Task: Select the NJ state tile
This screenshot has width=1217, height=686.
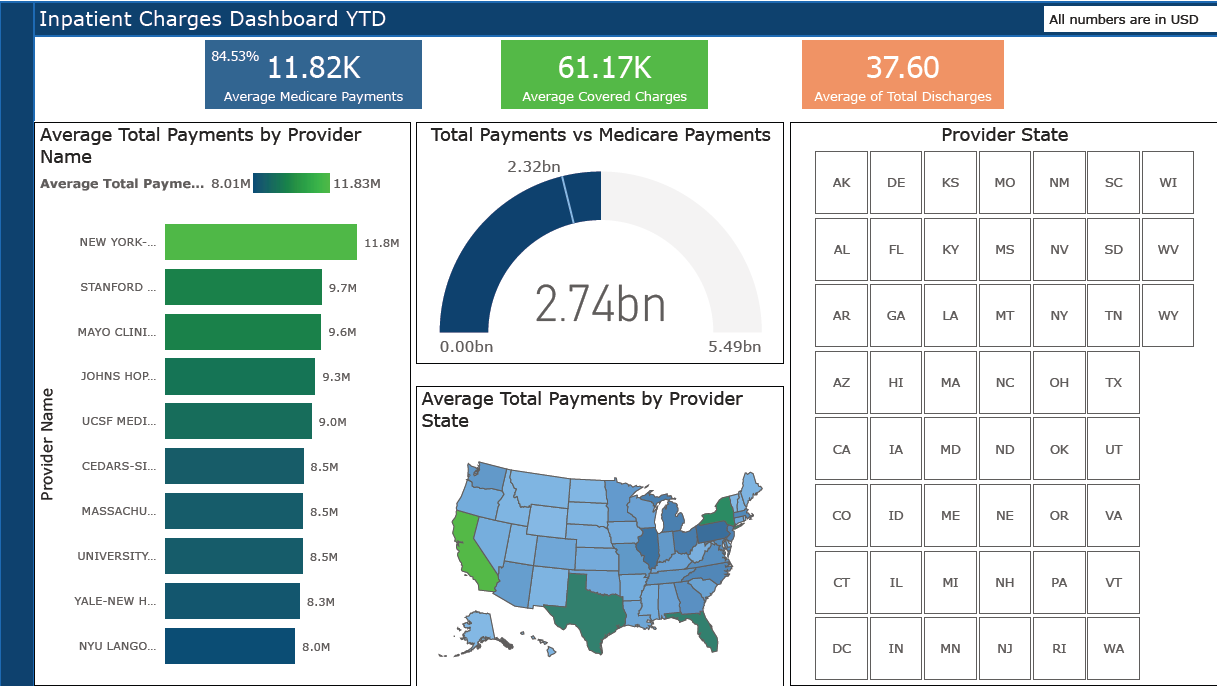Action: click(1005, 648)
